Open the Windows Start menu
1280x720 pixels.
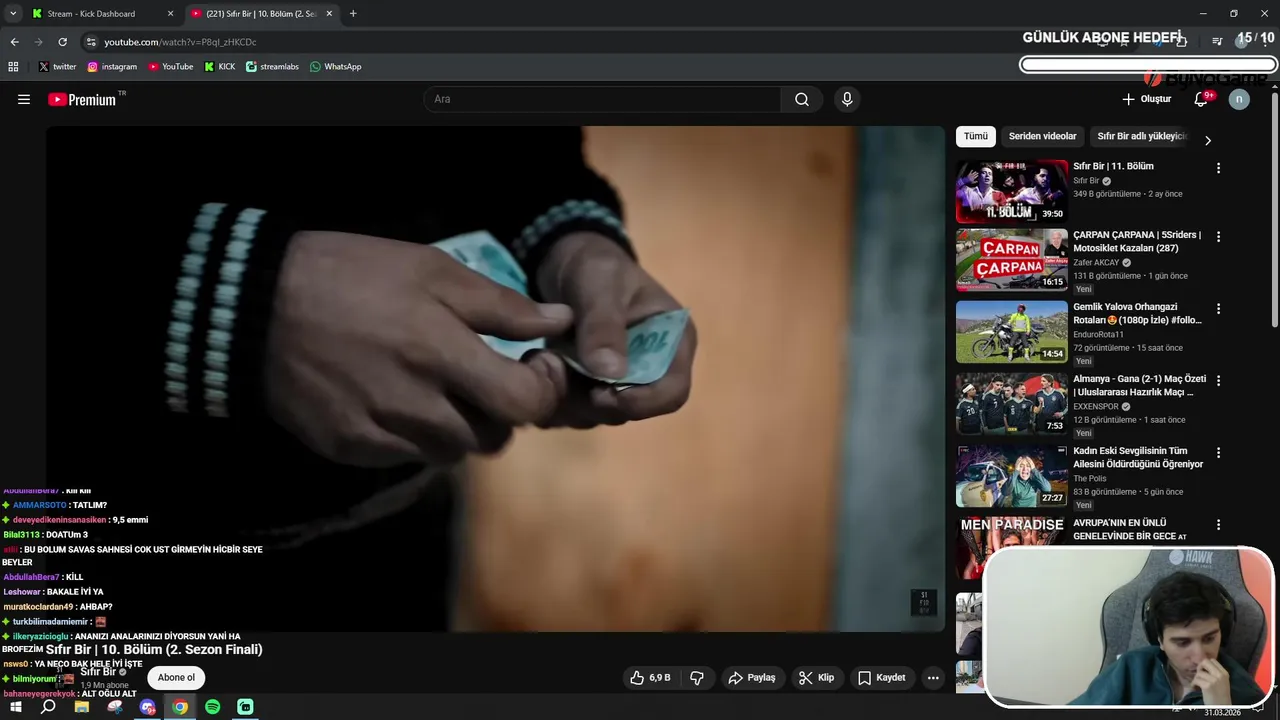(16, 707)
